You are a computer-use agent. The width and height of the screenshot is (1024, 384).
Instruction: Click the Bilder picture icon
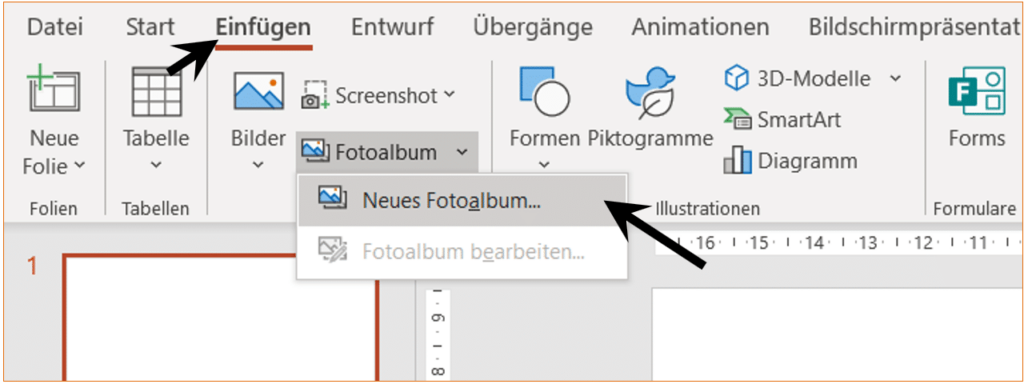[259, 91]
